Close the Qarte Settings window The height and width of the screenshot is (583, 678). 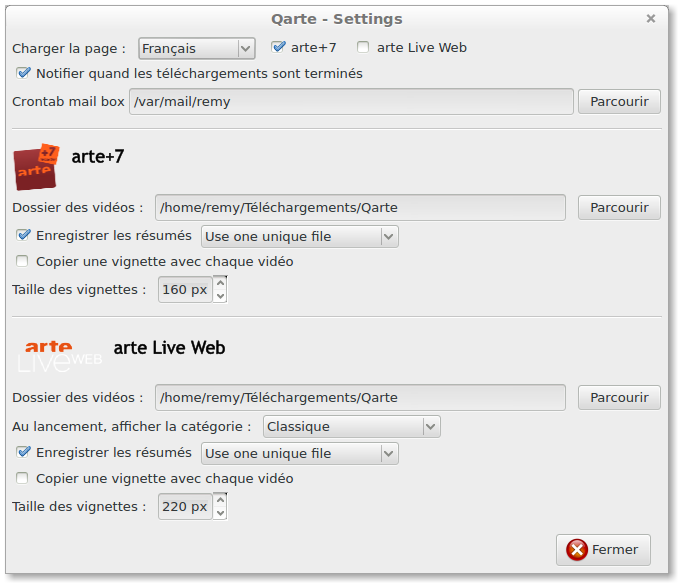tap(651, 19)
